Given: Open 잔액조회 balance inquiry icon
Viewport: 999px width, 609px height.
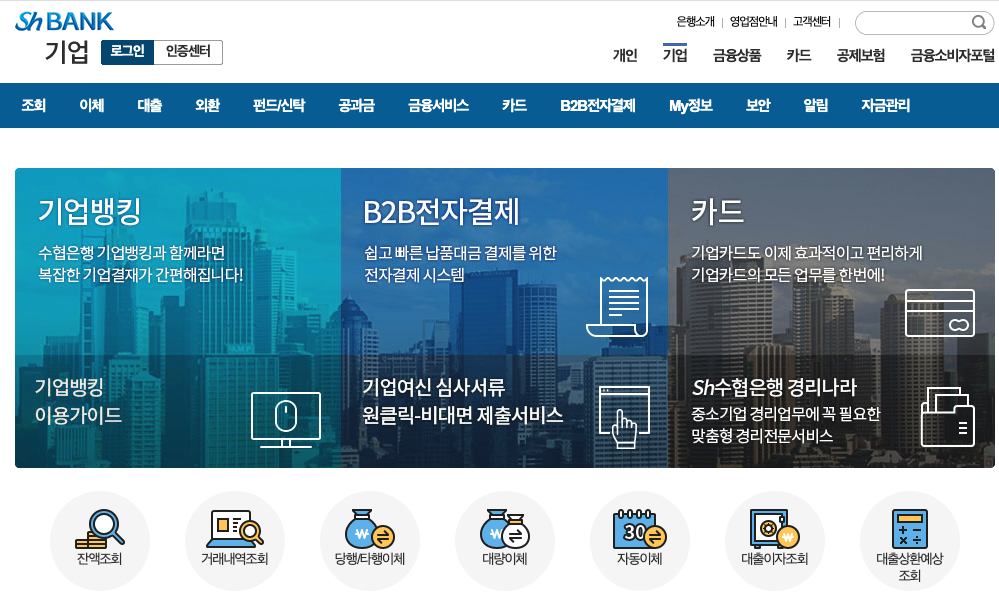Looking at the screenshot, I should coord(100,529).
